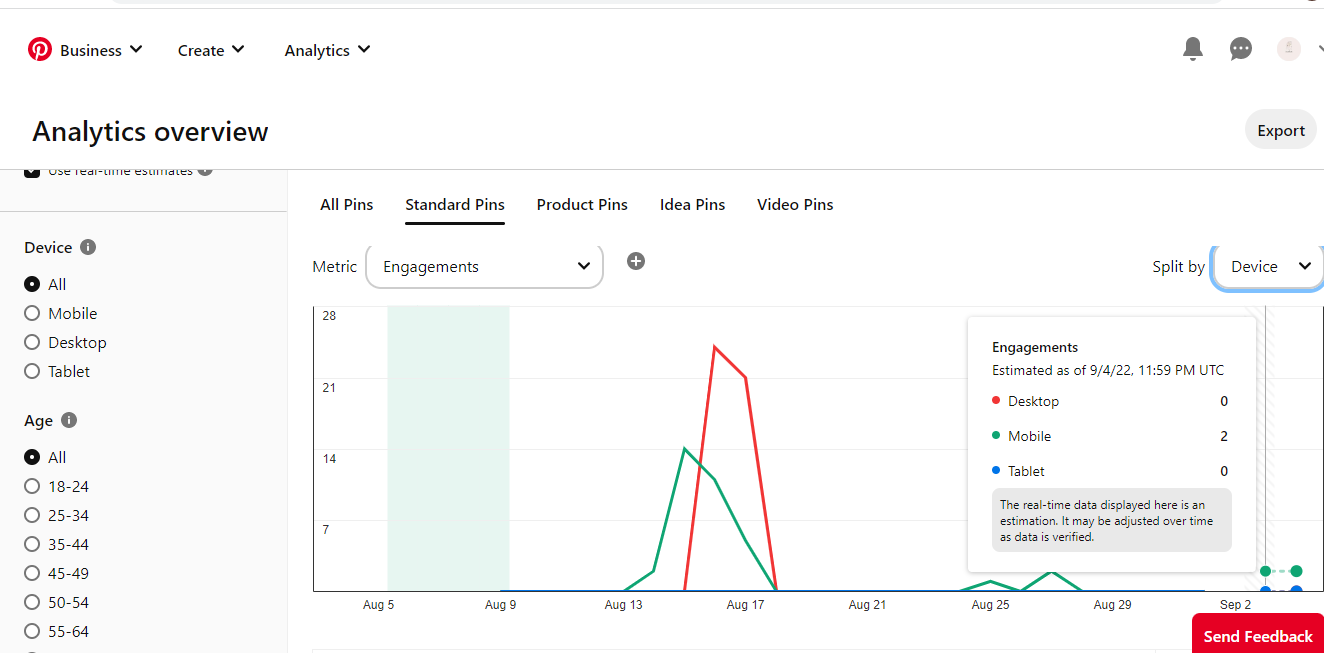
Task: Click the add metric plus icon
Action: (x=636, y=261)
